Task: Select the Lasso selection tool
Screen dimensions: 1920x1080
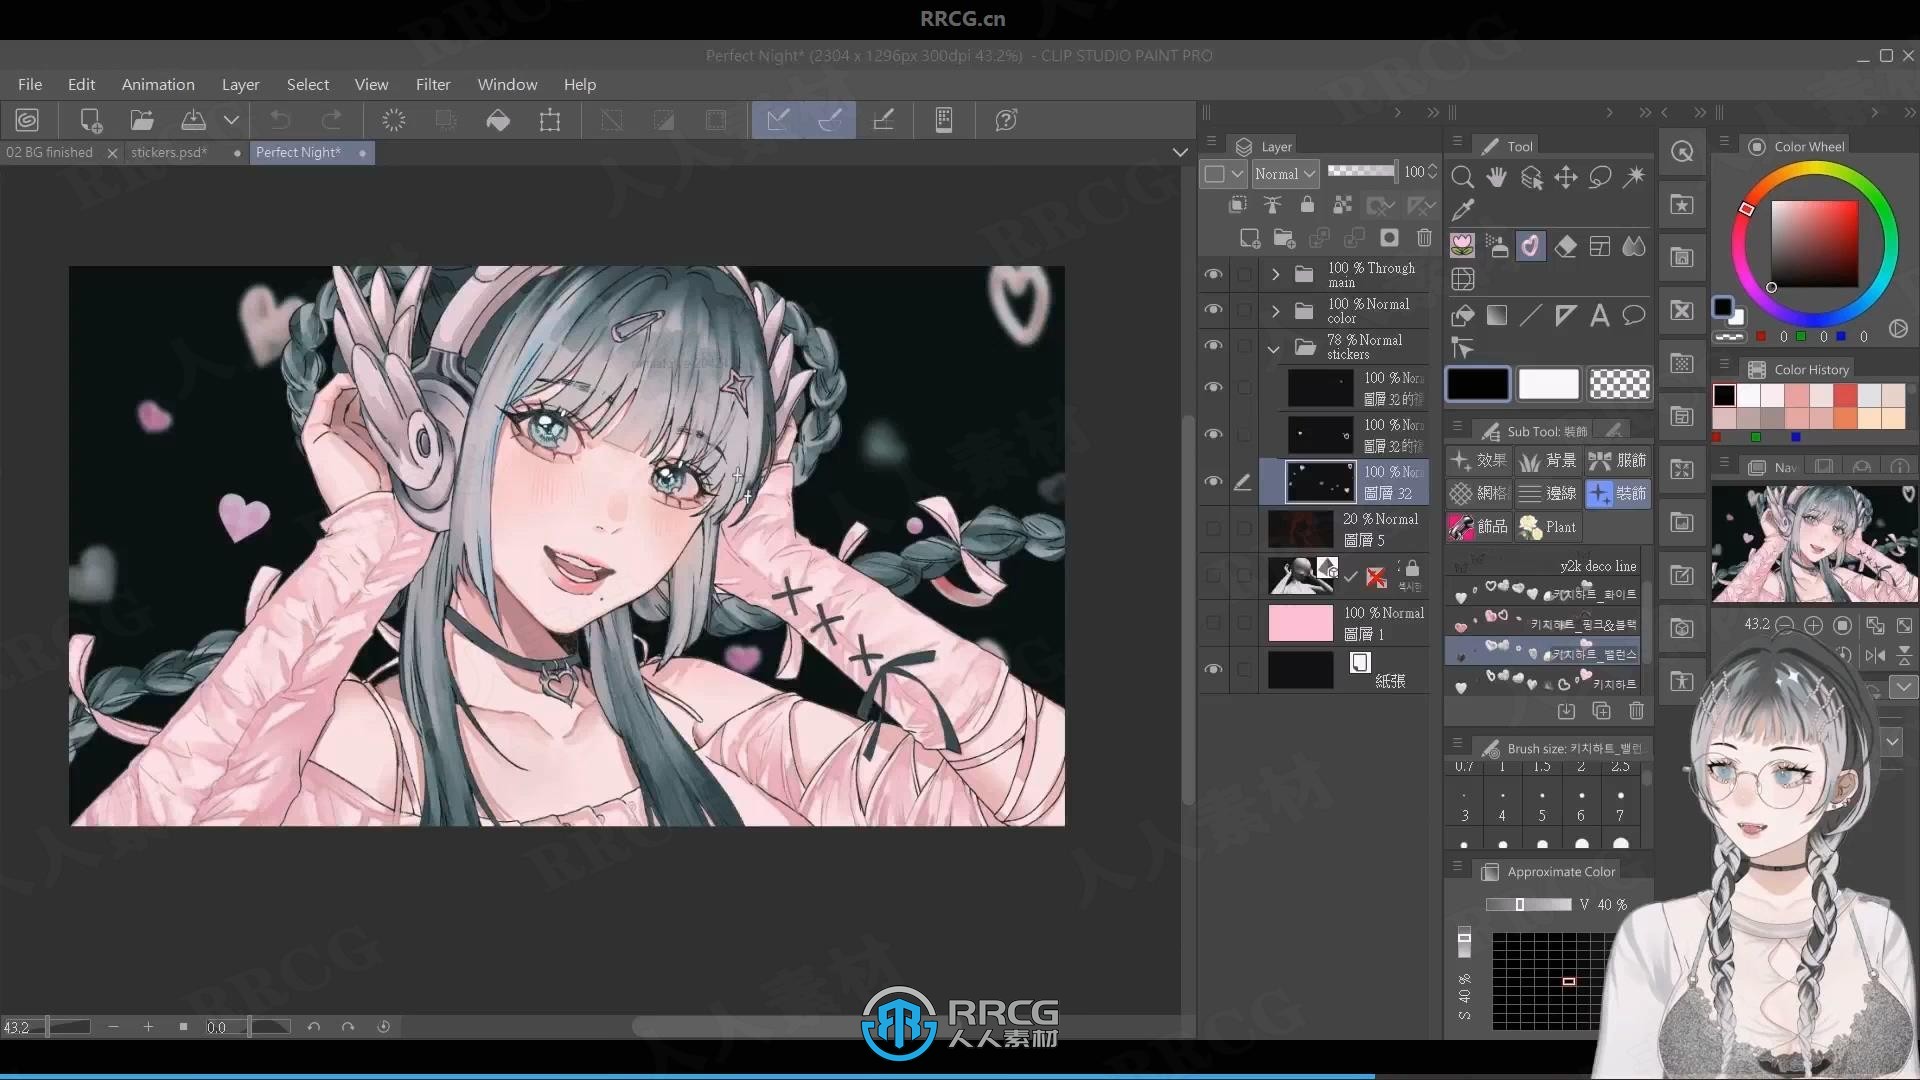Action: pos(1600,177)
